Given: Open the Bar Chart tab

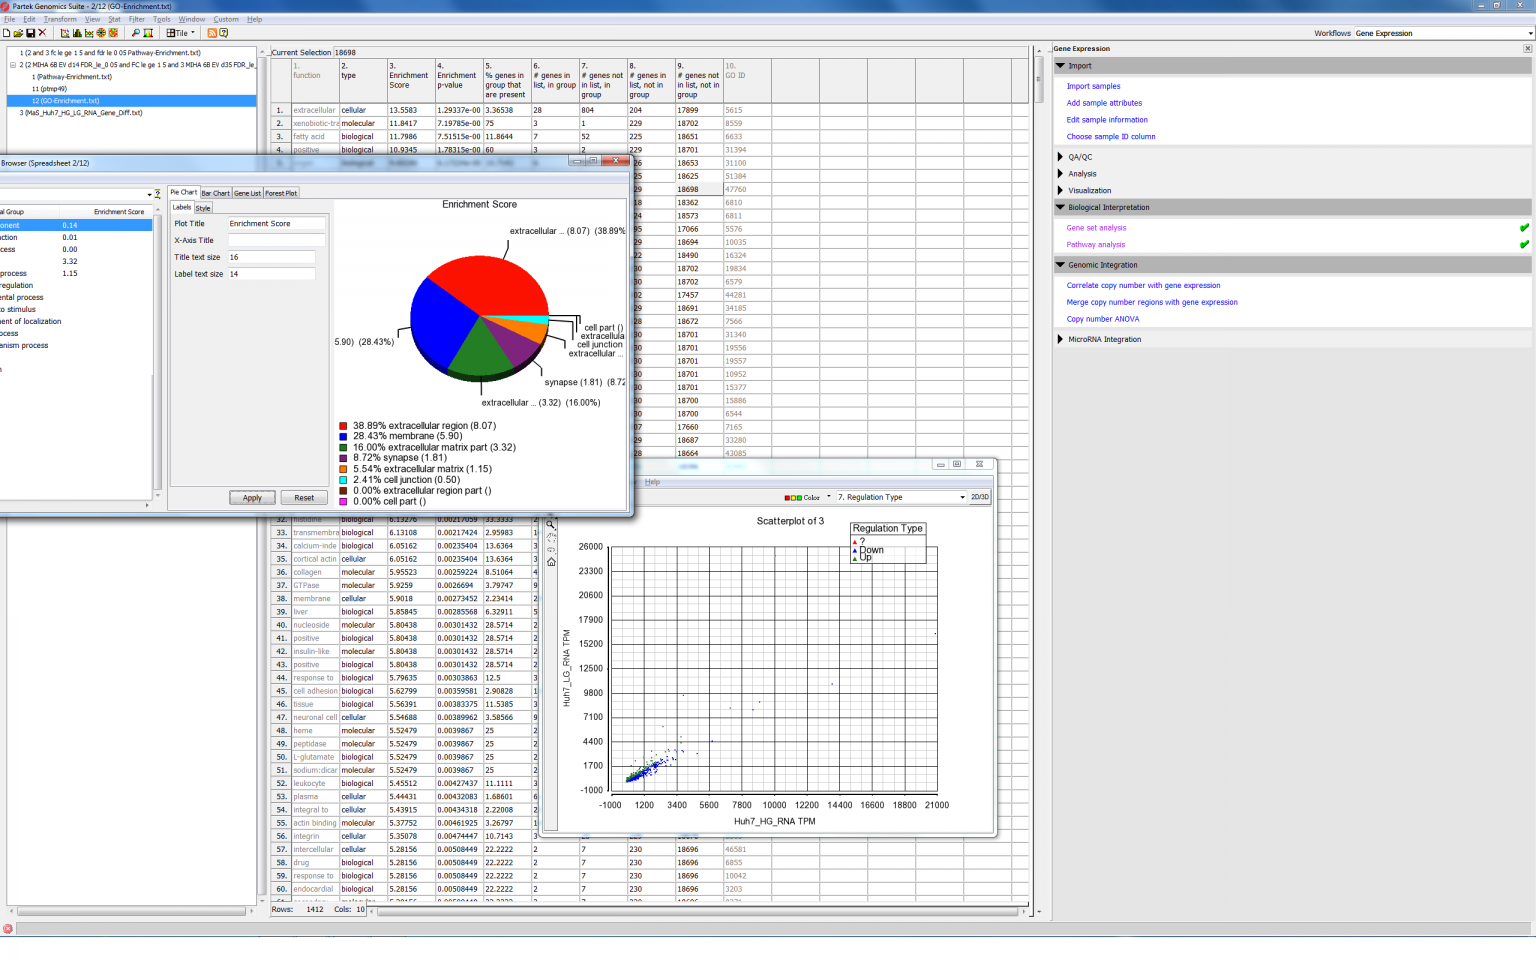Looking at the screenshot, I should point(215,192).
